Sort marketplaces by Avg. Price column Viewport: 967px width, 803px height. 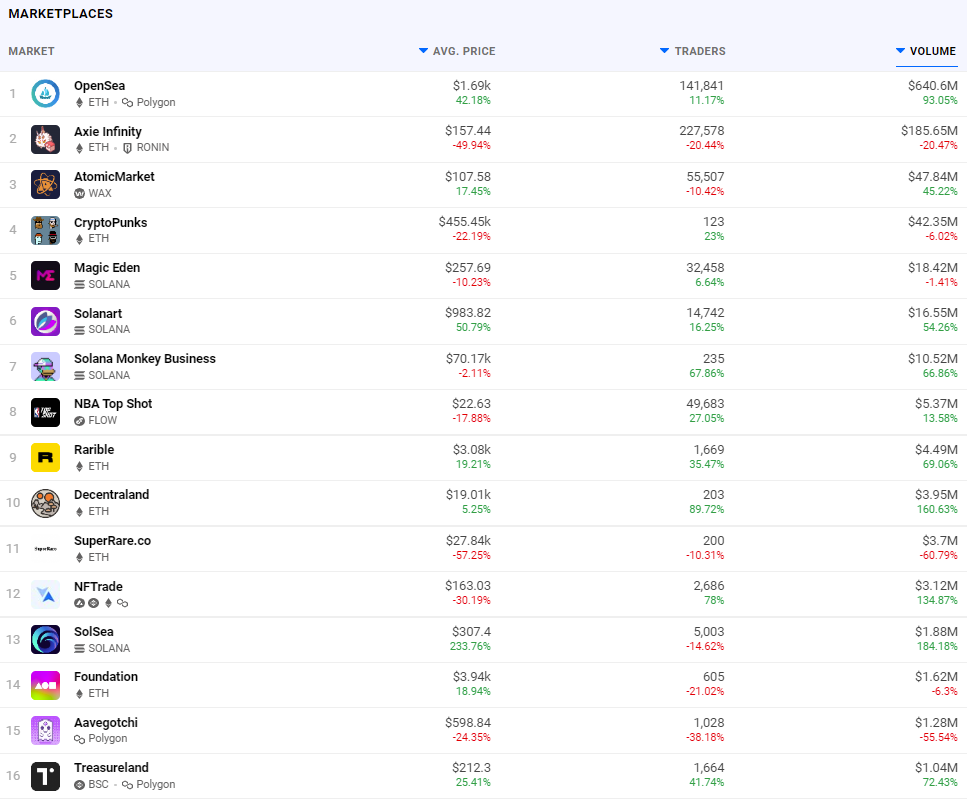coord(457,51)
